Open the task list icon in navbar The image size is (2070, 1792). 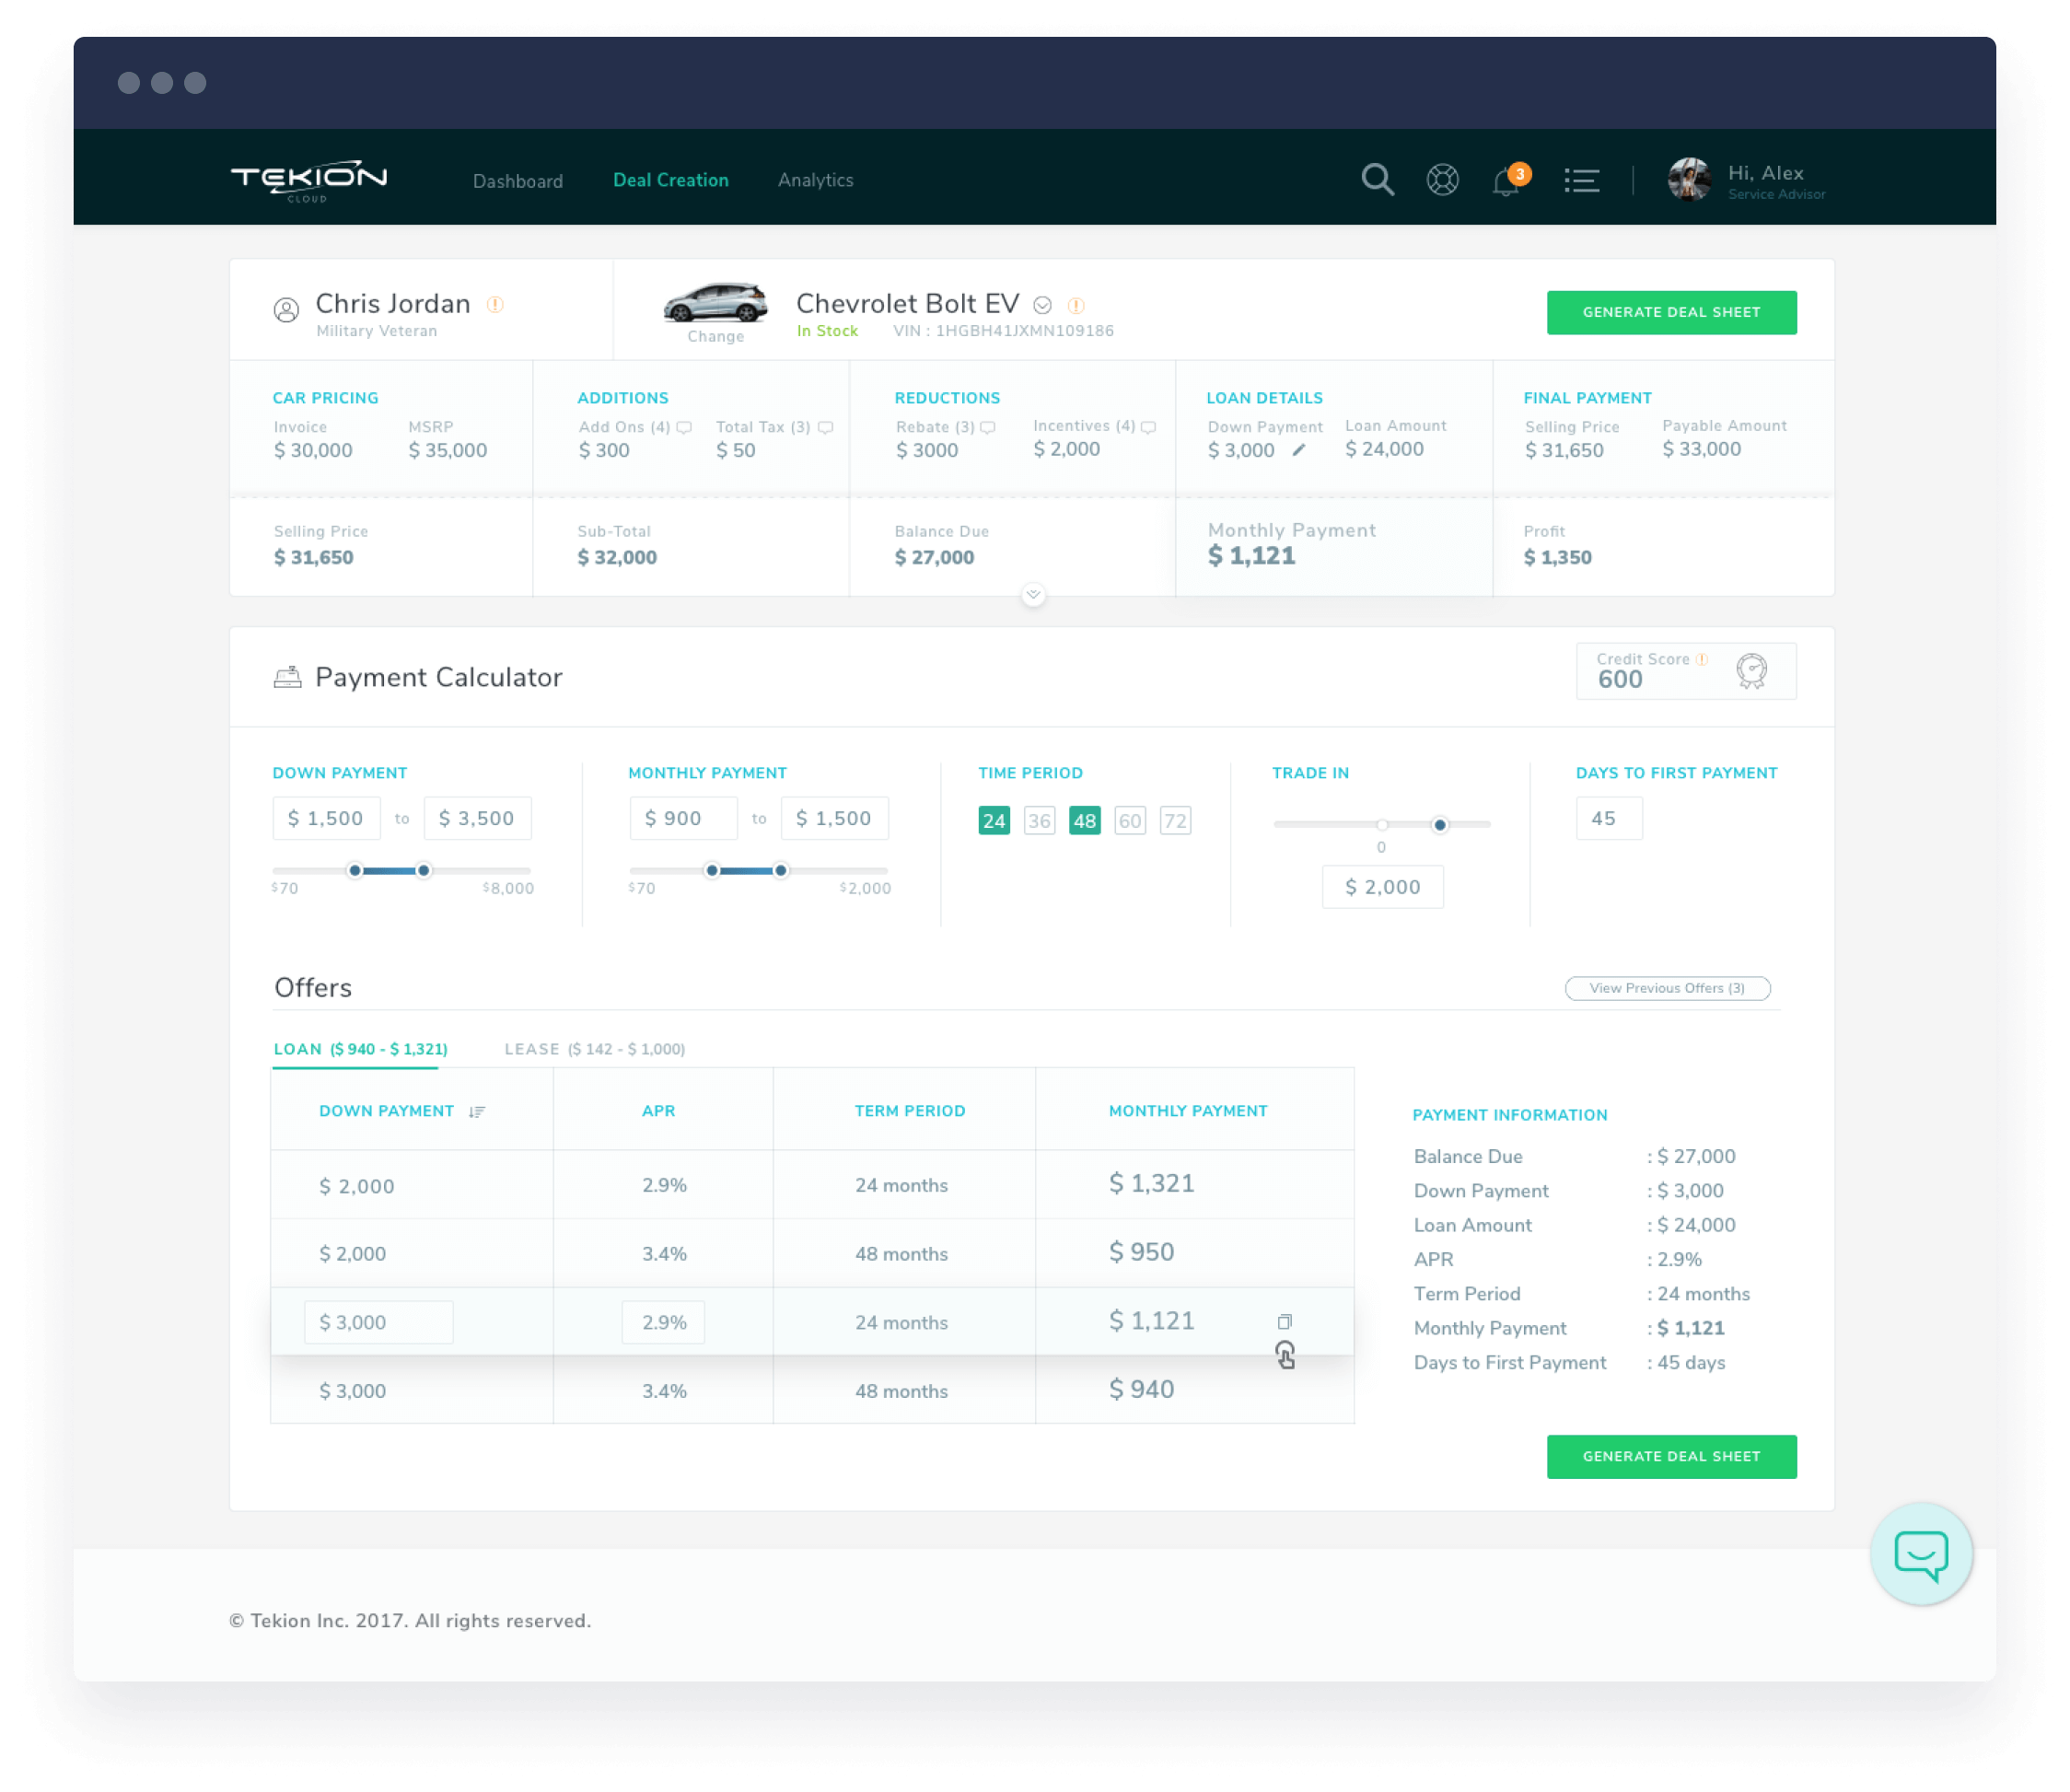tap(1582, 180)
